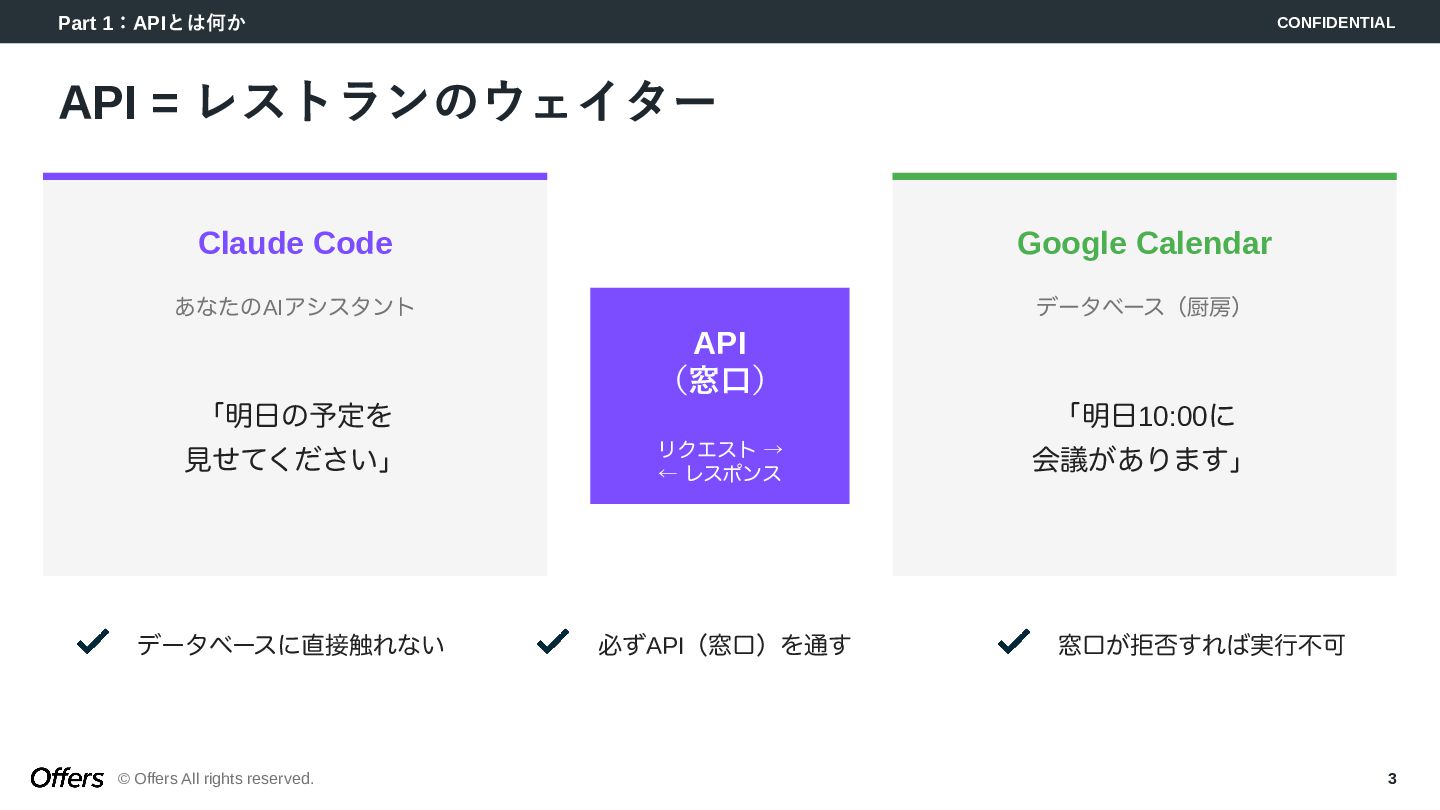
Task: Click the CONFIDENTIAL label in the header
Action: pos(1335,22)
